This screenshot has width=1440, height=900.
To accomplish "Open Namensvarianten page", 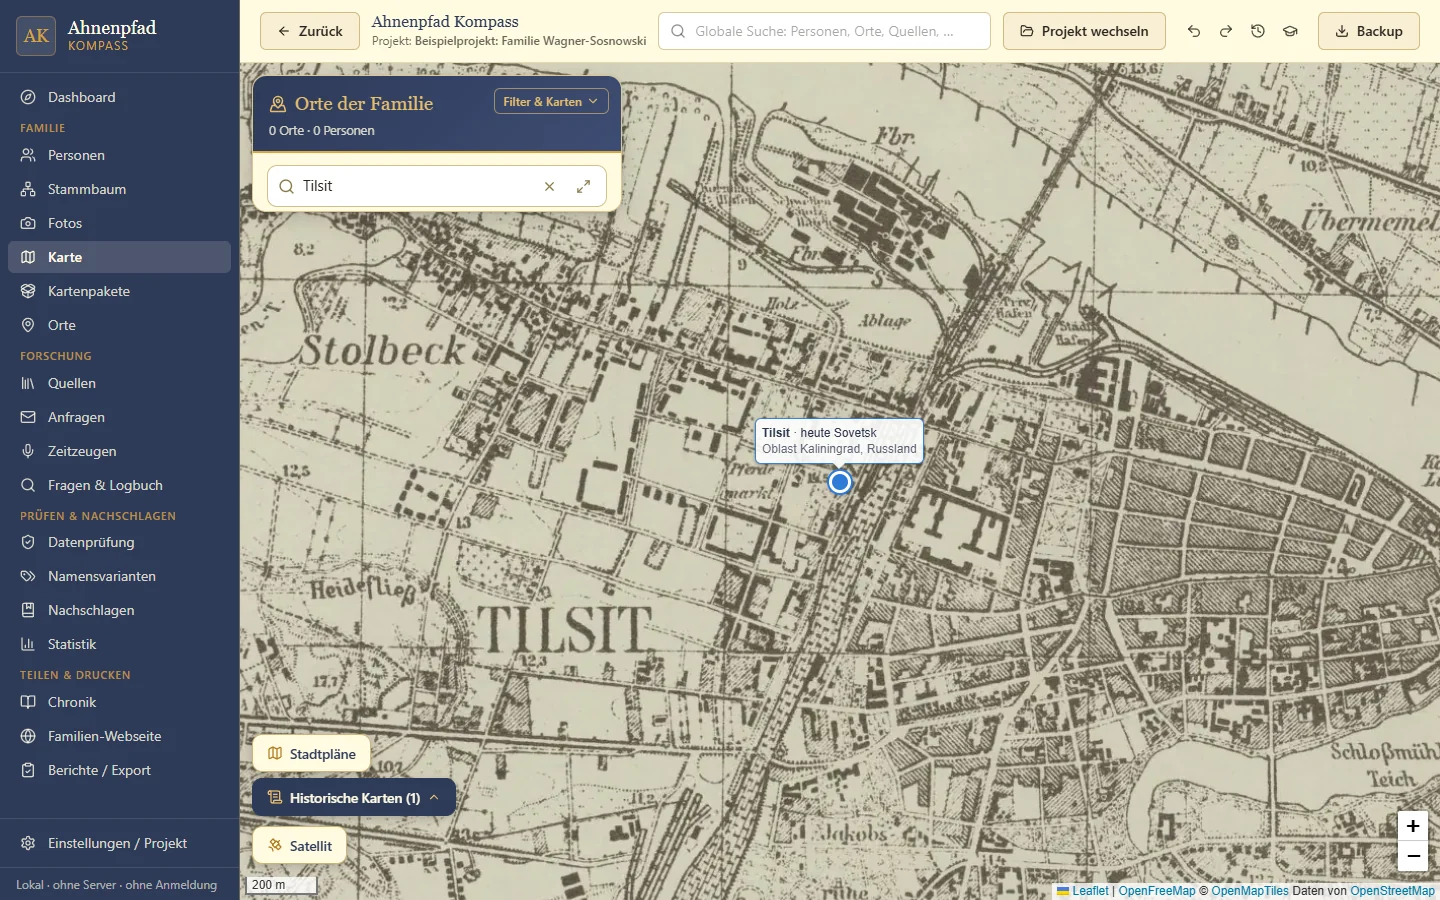I will pyautogui.click(x=119, y=576).
